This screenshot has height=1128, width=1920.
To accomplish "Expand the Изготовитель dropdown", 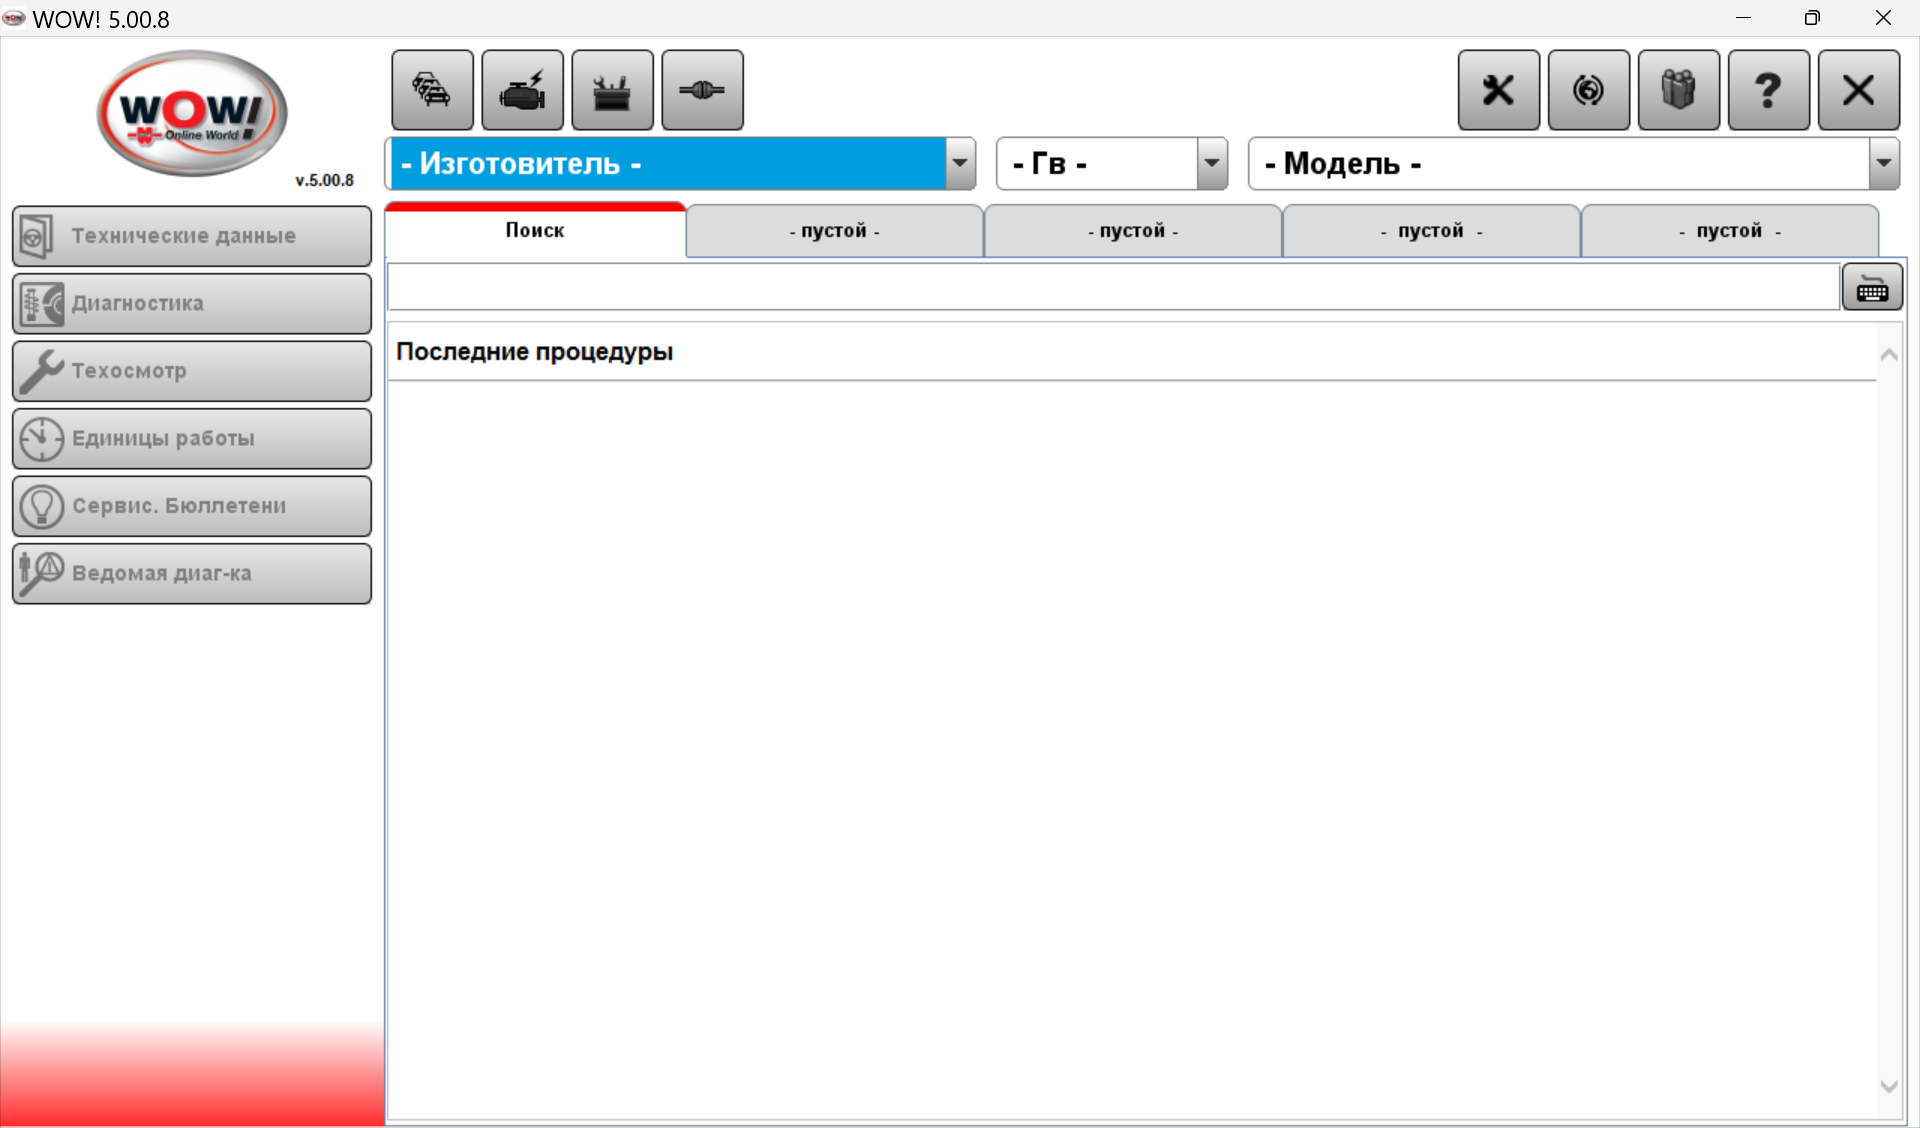I will pos(959,163).
